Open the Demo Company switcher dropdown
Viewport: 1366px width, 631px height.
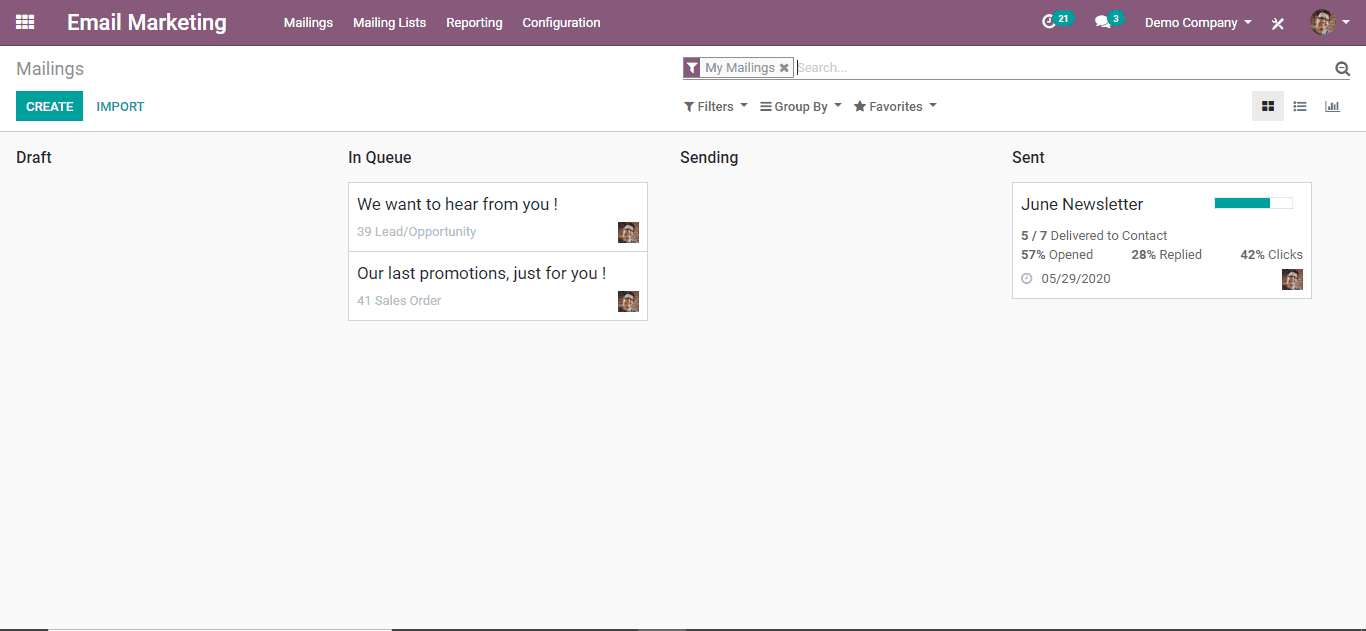1198,22
